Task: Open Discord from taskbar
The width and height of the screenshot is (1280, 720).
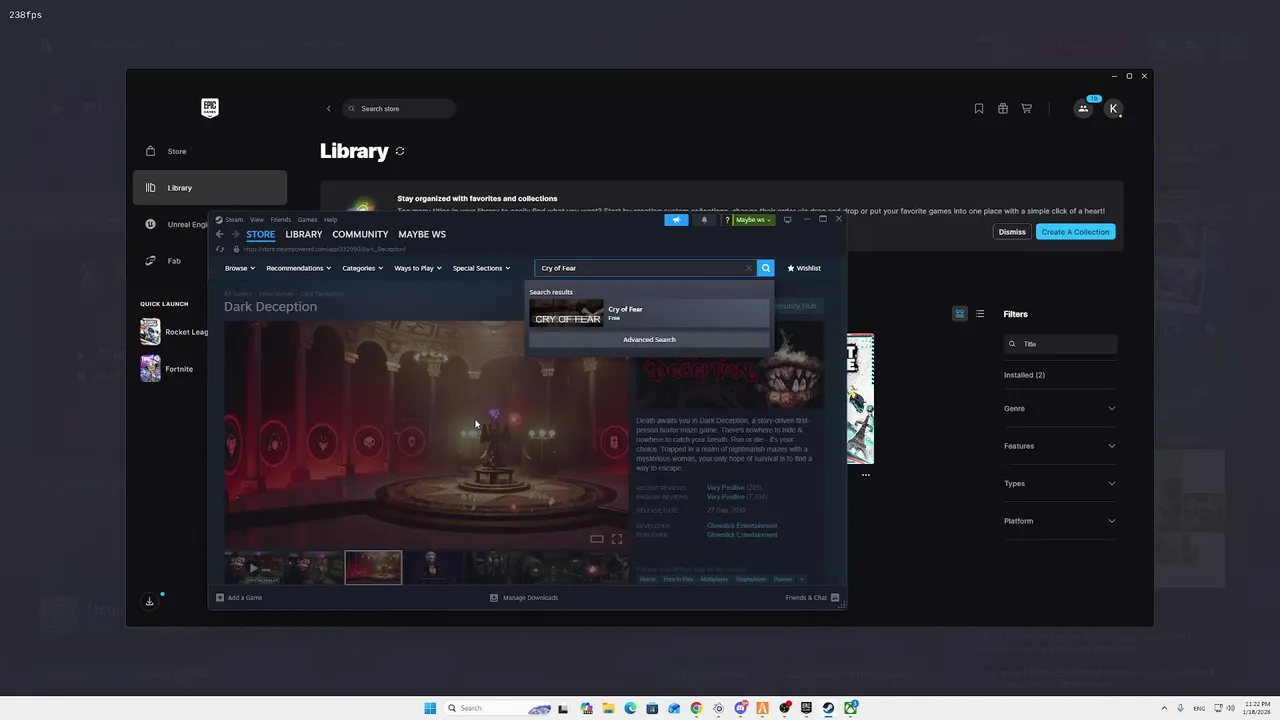Action: [740, 708]
